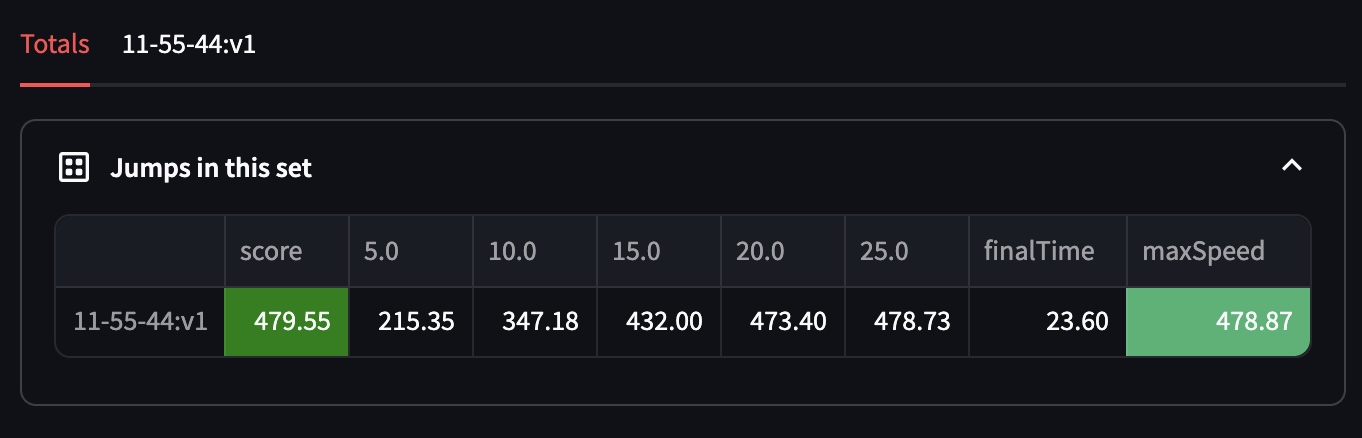Image resolution: width=1362 pixels, height=438 pixels.
Task: Click the 10.0 column header
Action: (535, 251)
